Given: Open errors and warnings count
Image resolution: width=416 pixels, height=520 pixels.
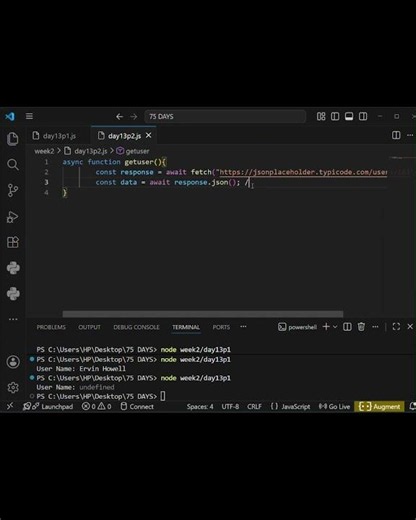Looking at the screenshot, I should click(x=97, y=406).
